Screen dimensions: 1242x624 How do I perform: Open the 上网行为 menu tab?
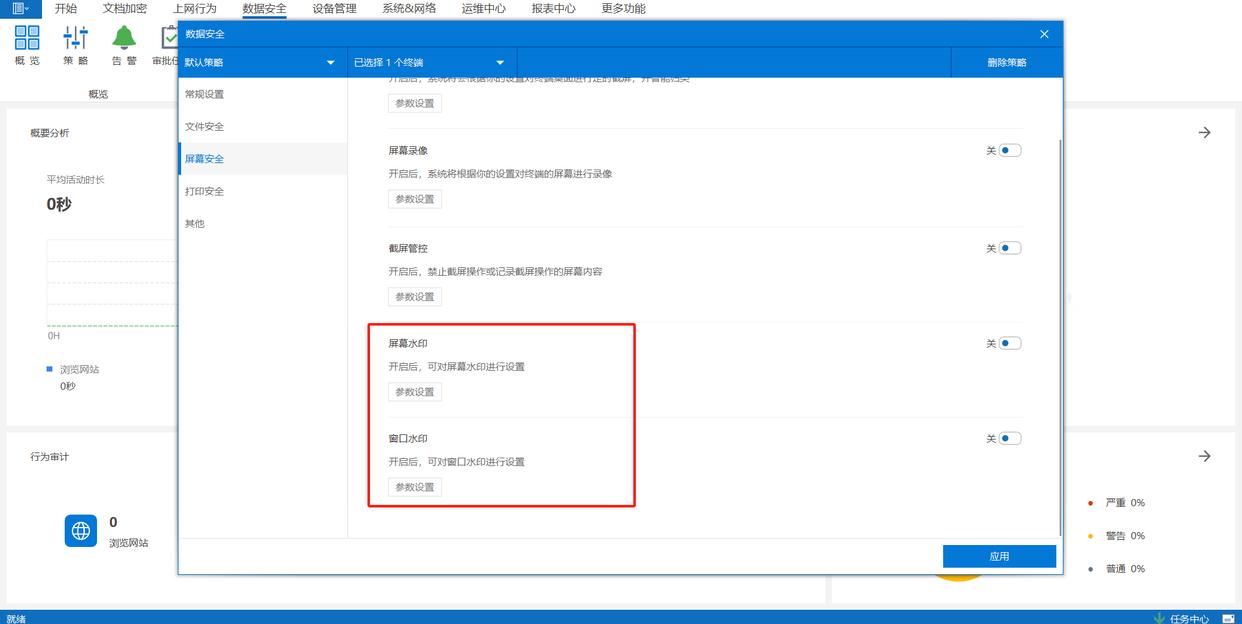tap(194, 8)
